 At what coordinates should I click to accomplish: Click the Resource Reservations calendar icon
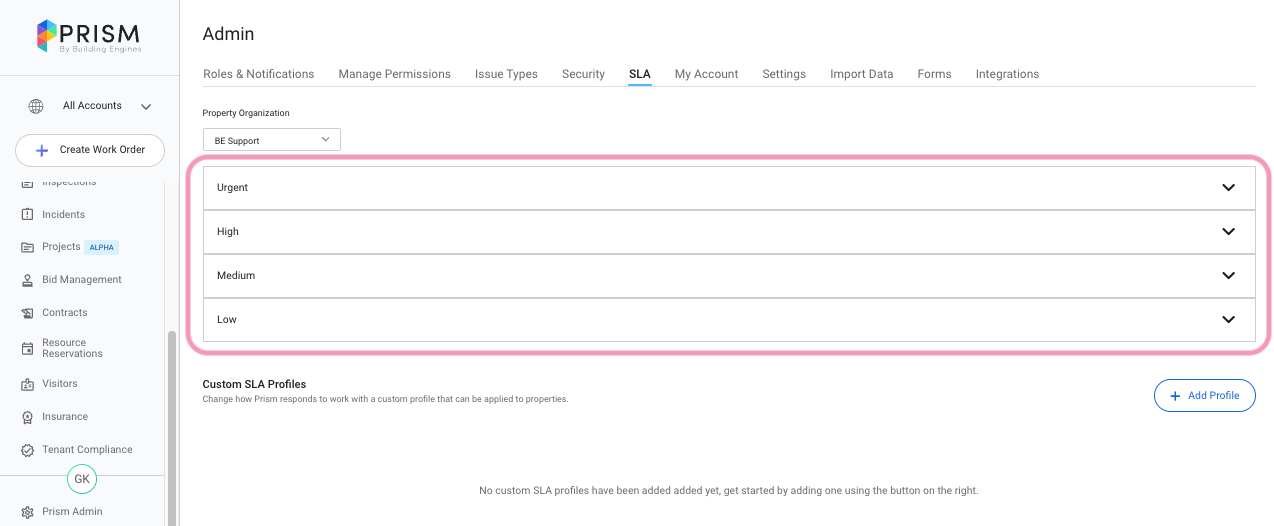pyautogui.click(x=28, y=348)
